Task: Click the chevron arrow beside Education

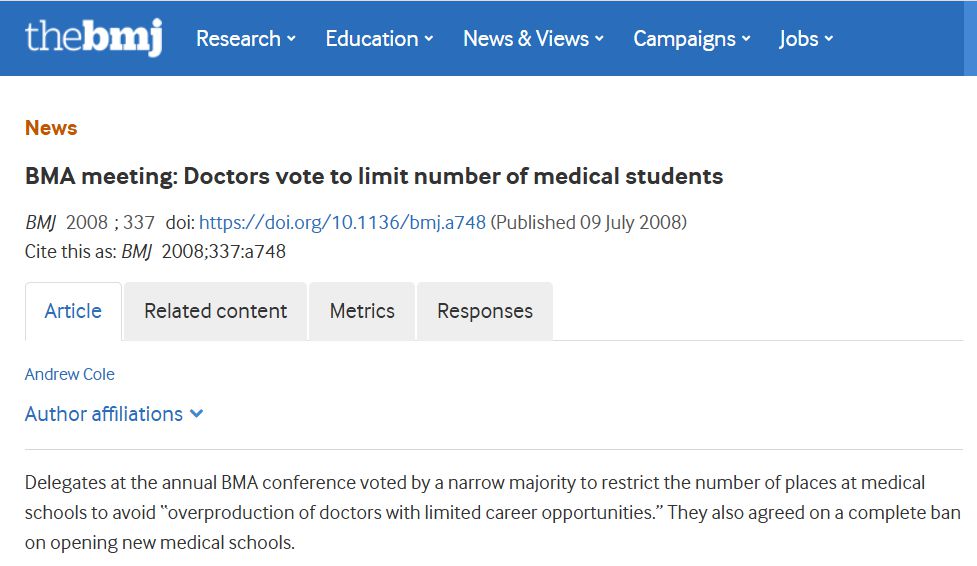Action: tap(429, 40)
